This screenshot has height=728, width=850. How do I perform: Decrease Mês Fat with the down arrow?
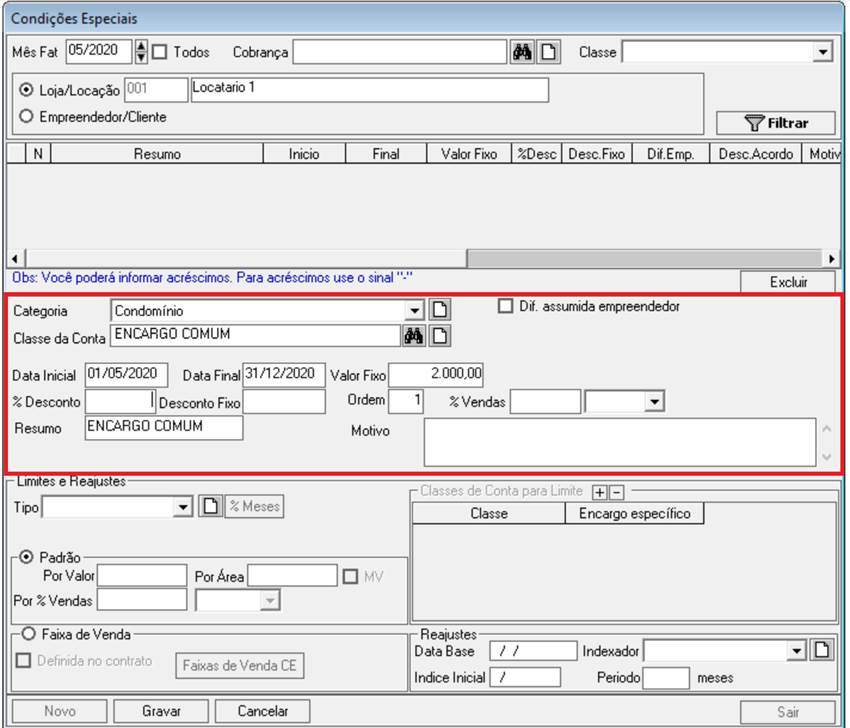pos(141,58)
